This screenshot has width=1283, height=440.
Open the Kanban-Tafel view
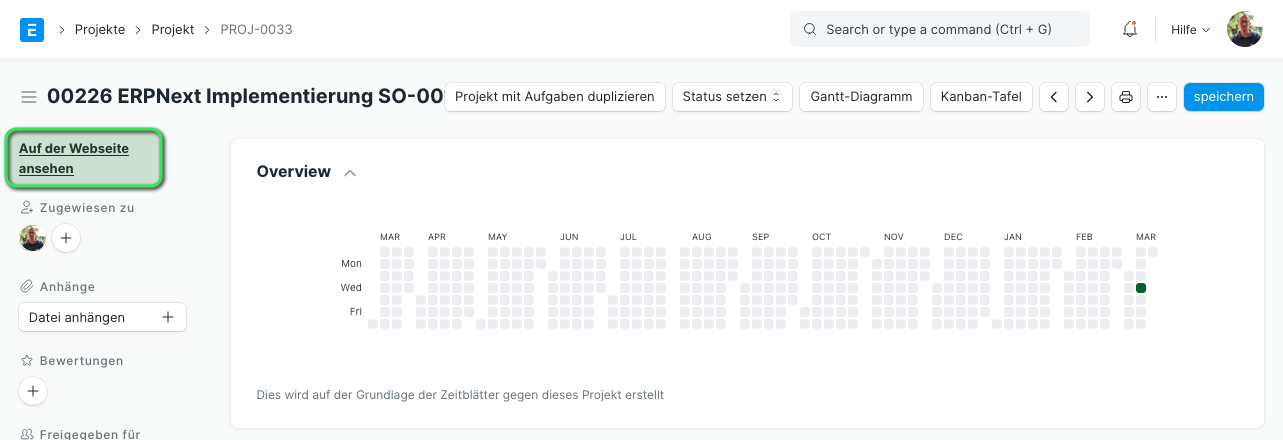point(981,97)
